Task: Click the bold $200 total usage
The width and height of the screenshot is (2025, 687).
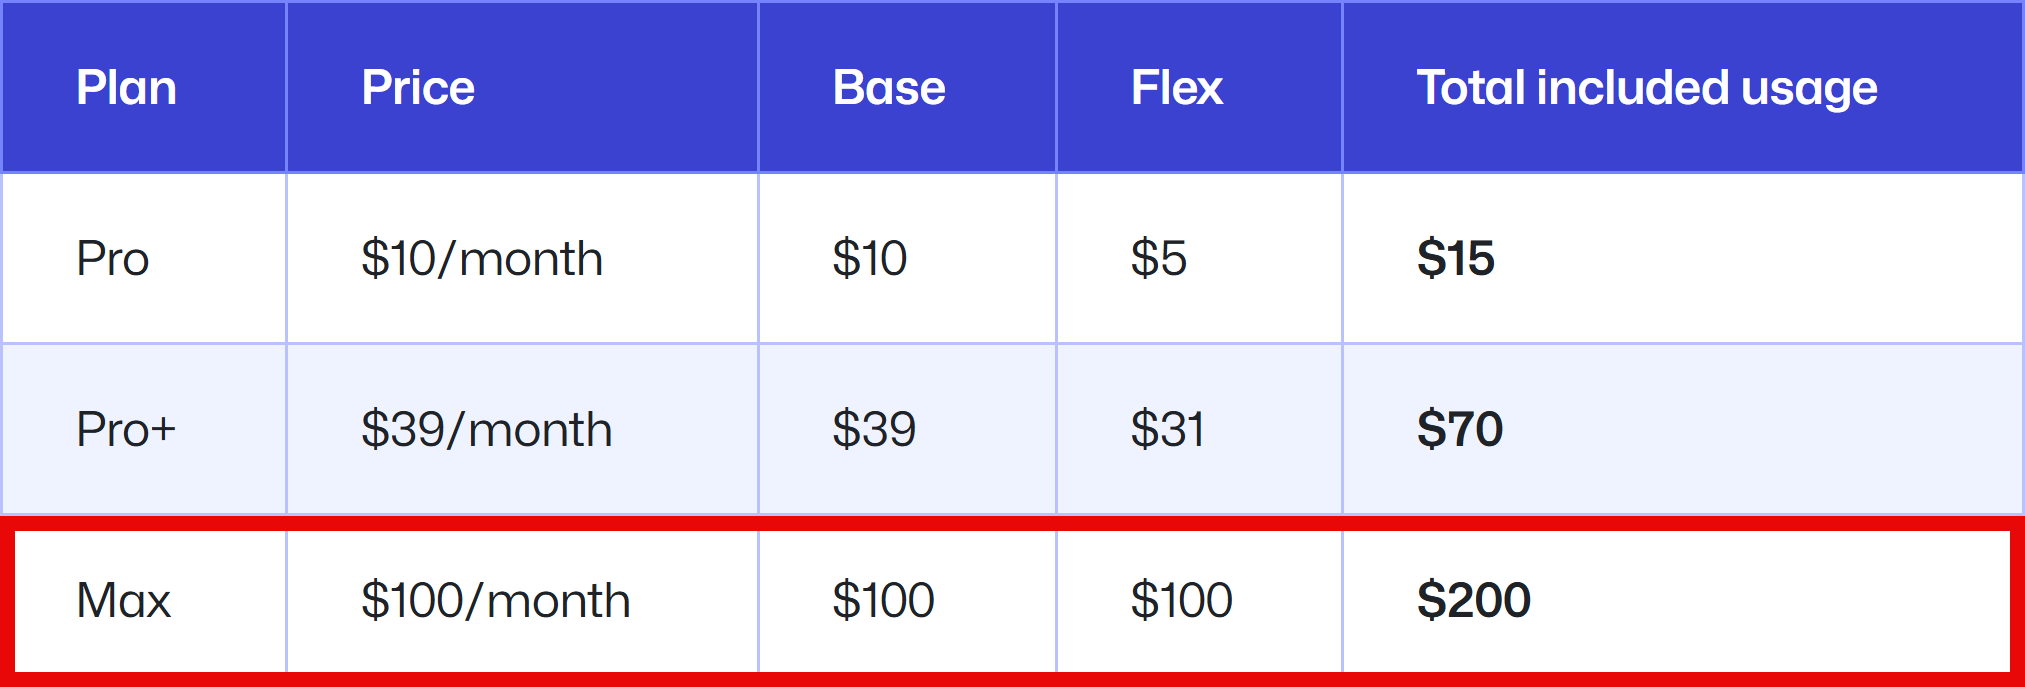Action: click(x=1474, y=601)
